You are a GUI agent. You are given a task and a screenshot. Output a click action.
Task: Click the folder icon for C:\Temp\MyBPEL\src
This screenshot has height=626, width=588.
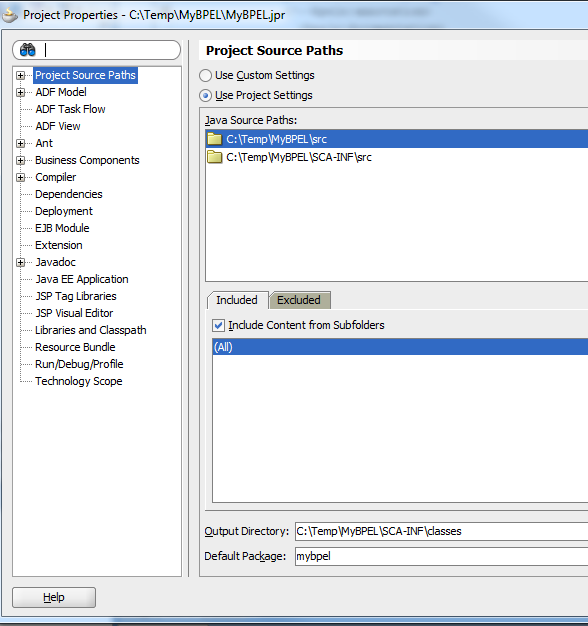214,139
